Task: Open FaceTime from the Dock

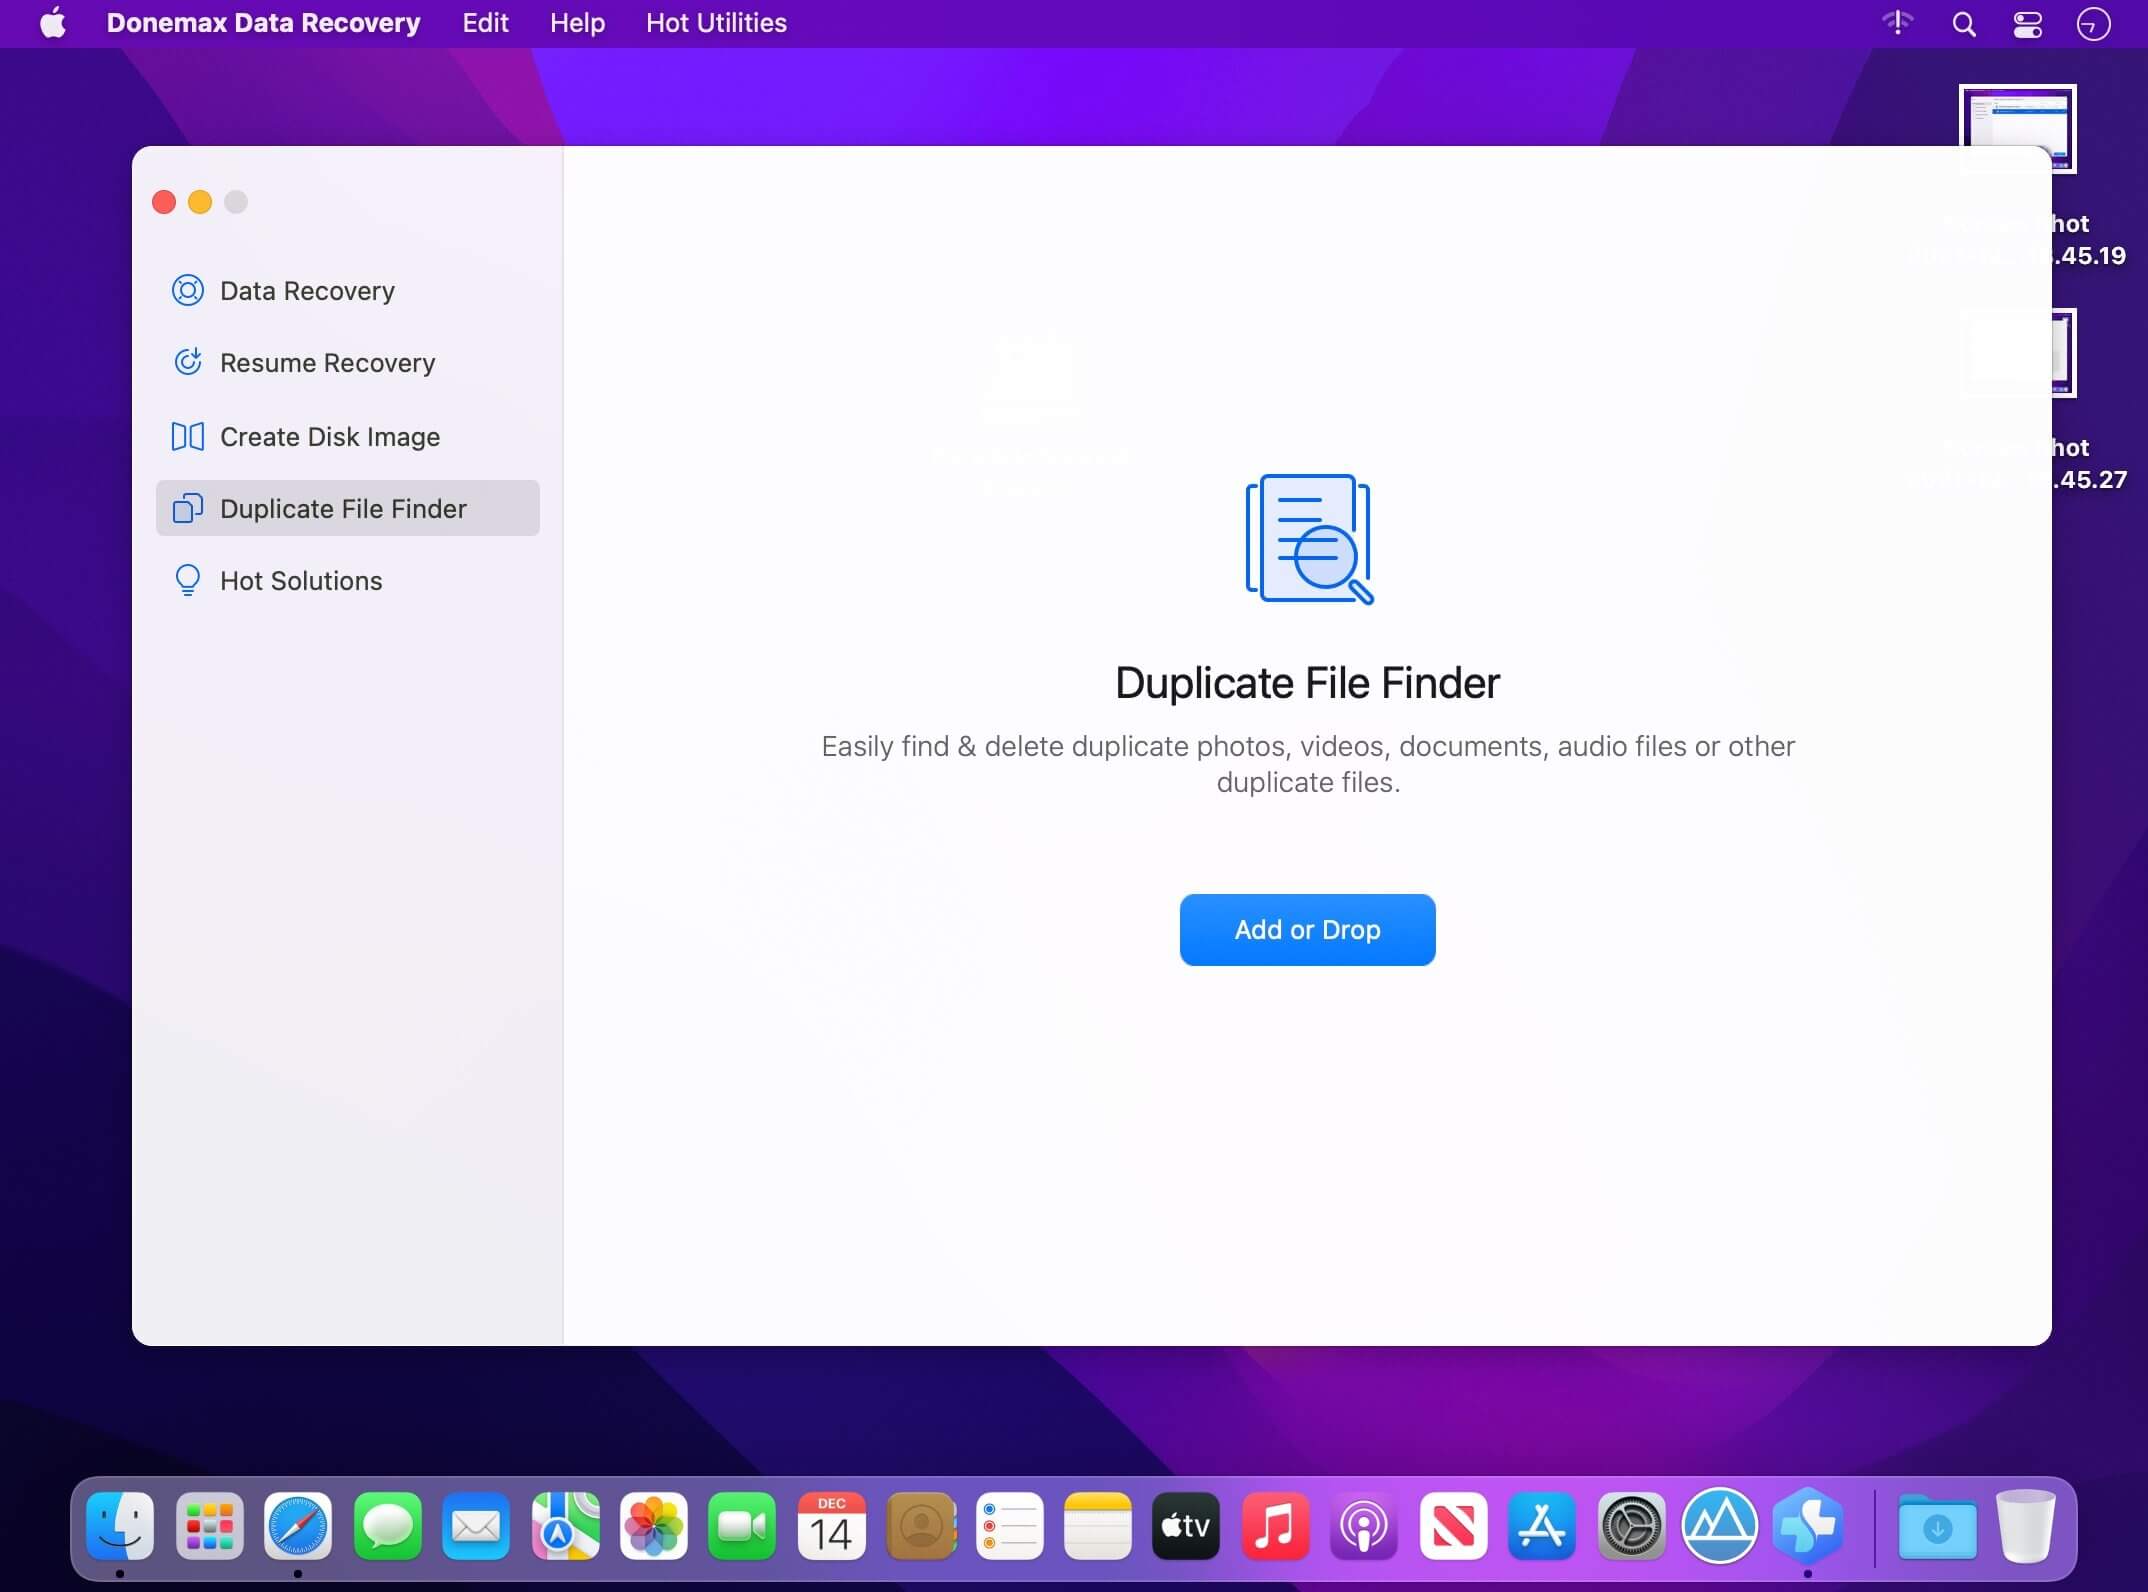Action: [742, 1526]
